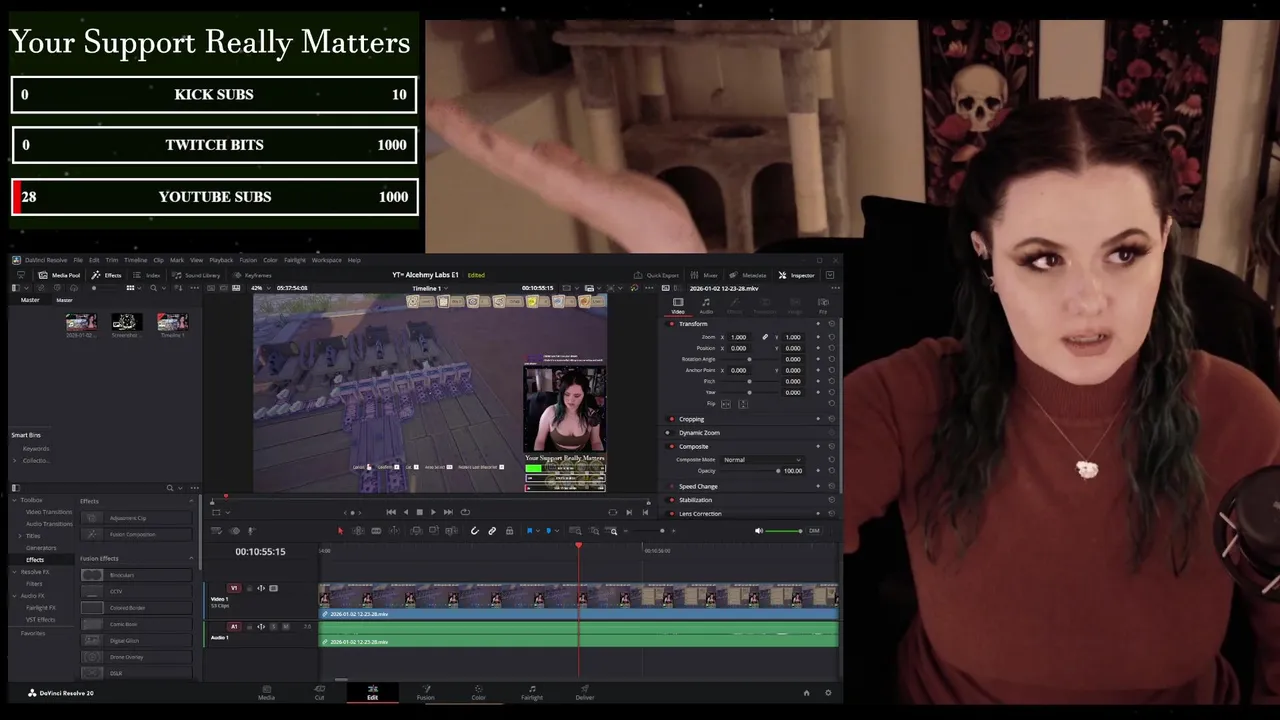The image size is (1280, 720).
Task: Open the Timeline menu
Action: click(x=135, y=260)
